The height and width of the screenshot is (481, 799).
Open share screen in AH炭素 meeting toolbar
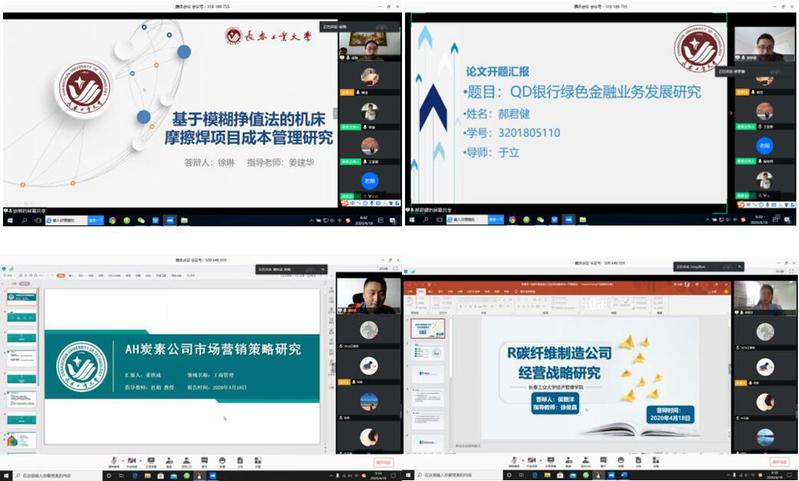[153, 462]
